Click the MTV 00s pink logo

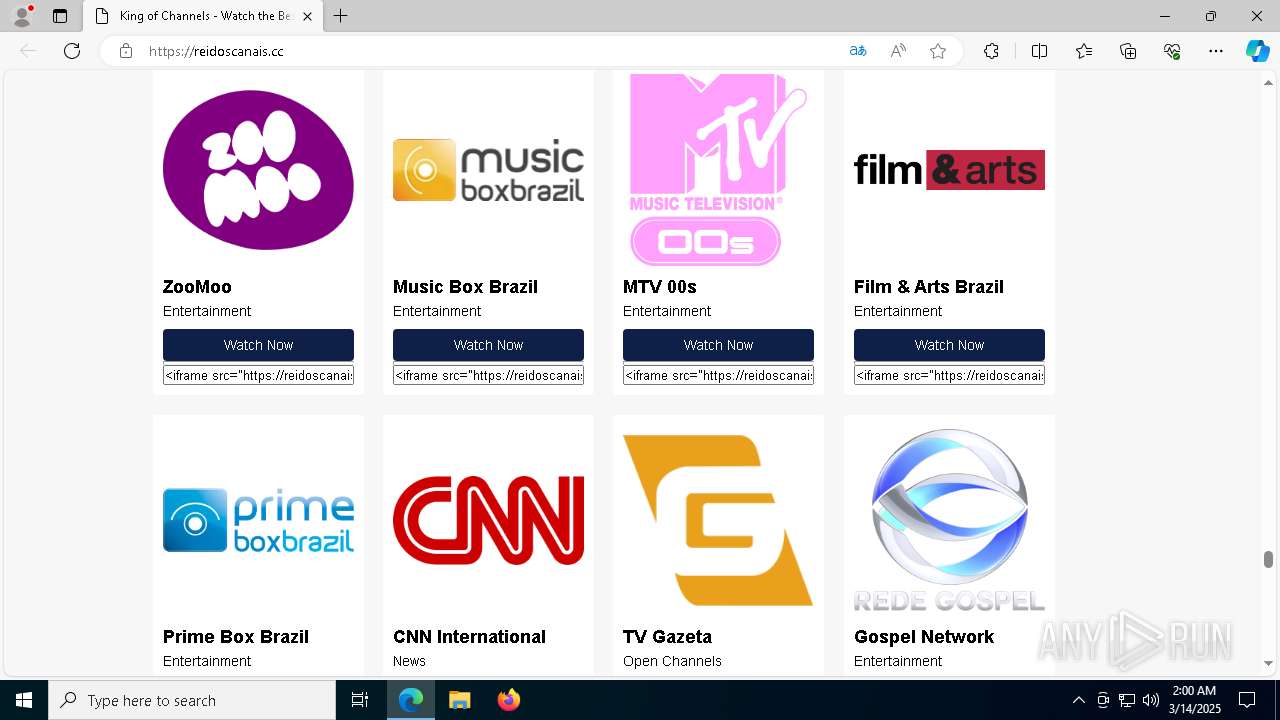pyautogui.click(x=718, y=170)
